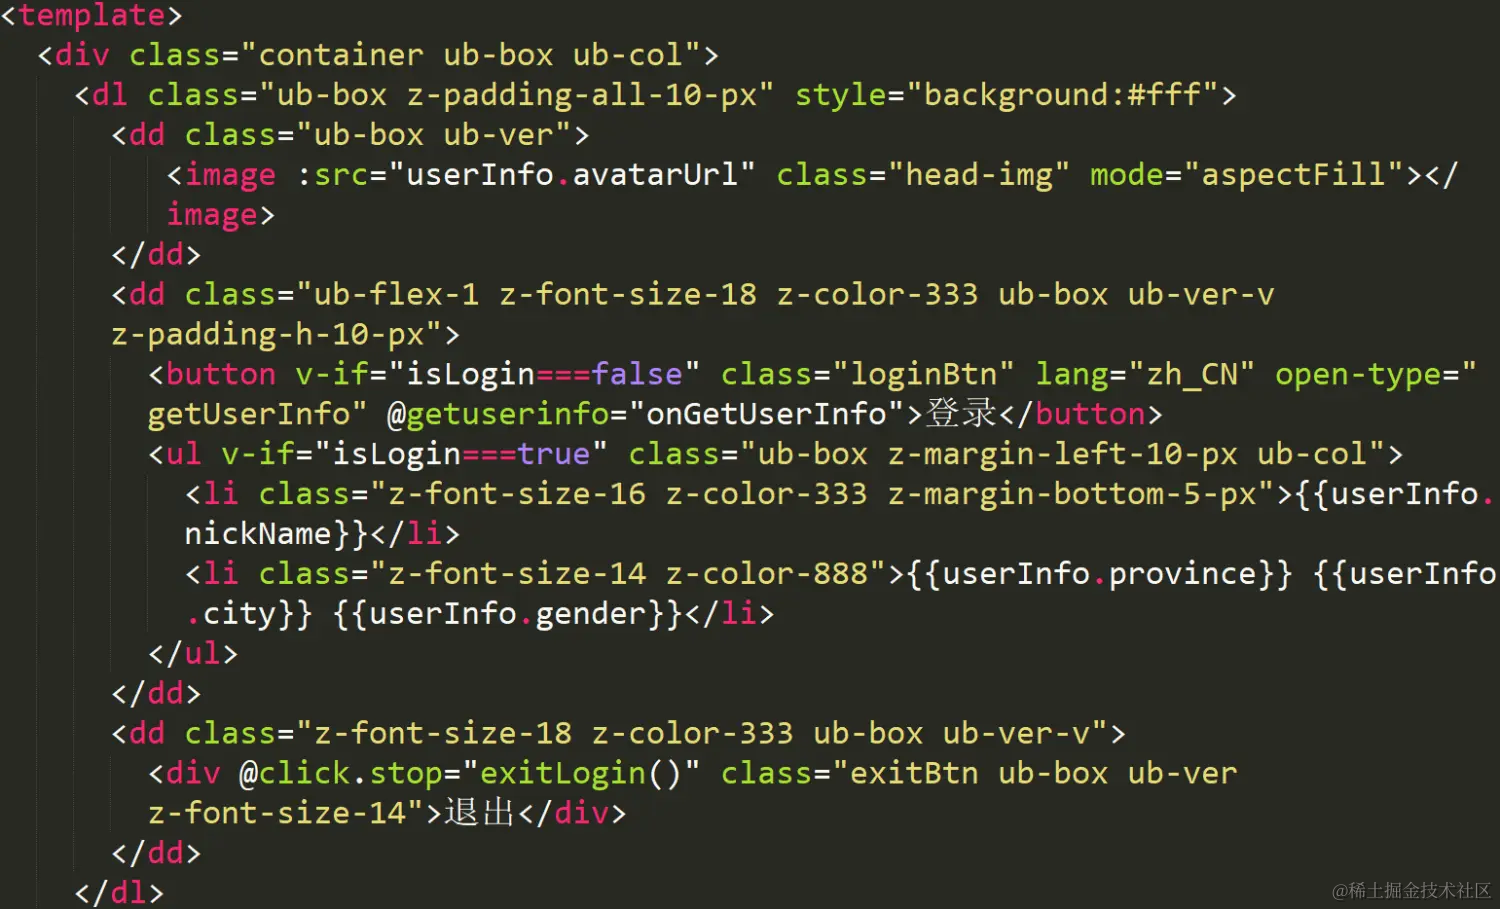The height and width of the screenshot is (909, 1500).
Task: Select the "exitLogin()" handler call
Action: click(581, 773)
